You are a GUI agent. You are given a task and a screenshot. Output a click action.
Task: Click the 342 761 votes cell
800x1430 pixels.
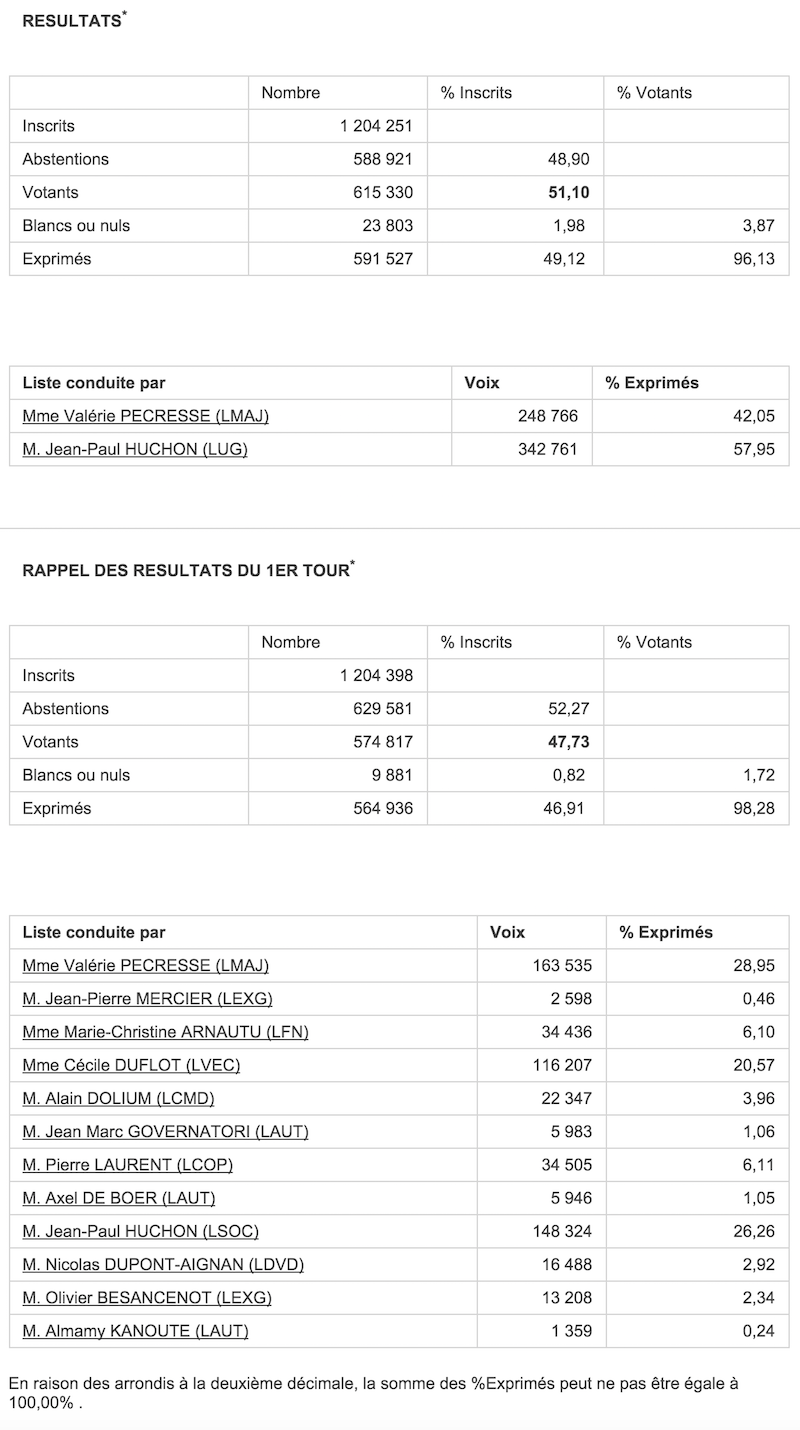click(547, 449)
